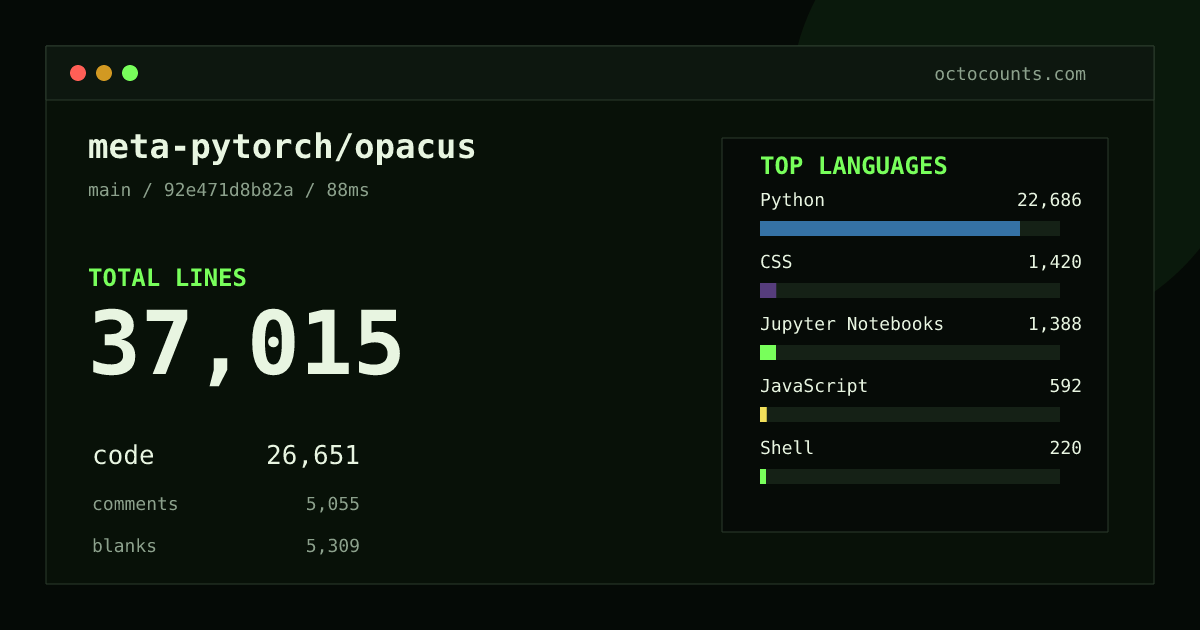Click the TOTAL LINES heading

(x=167, y=278)
